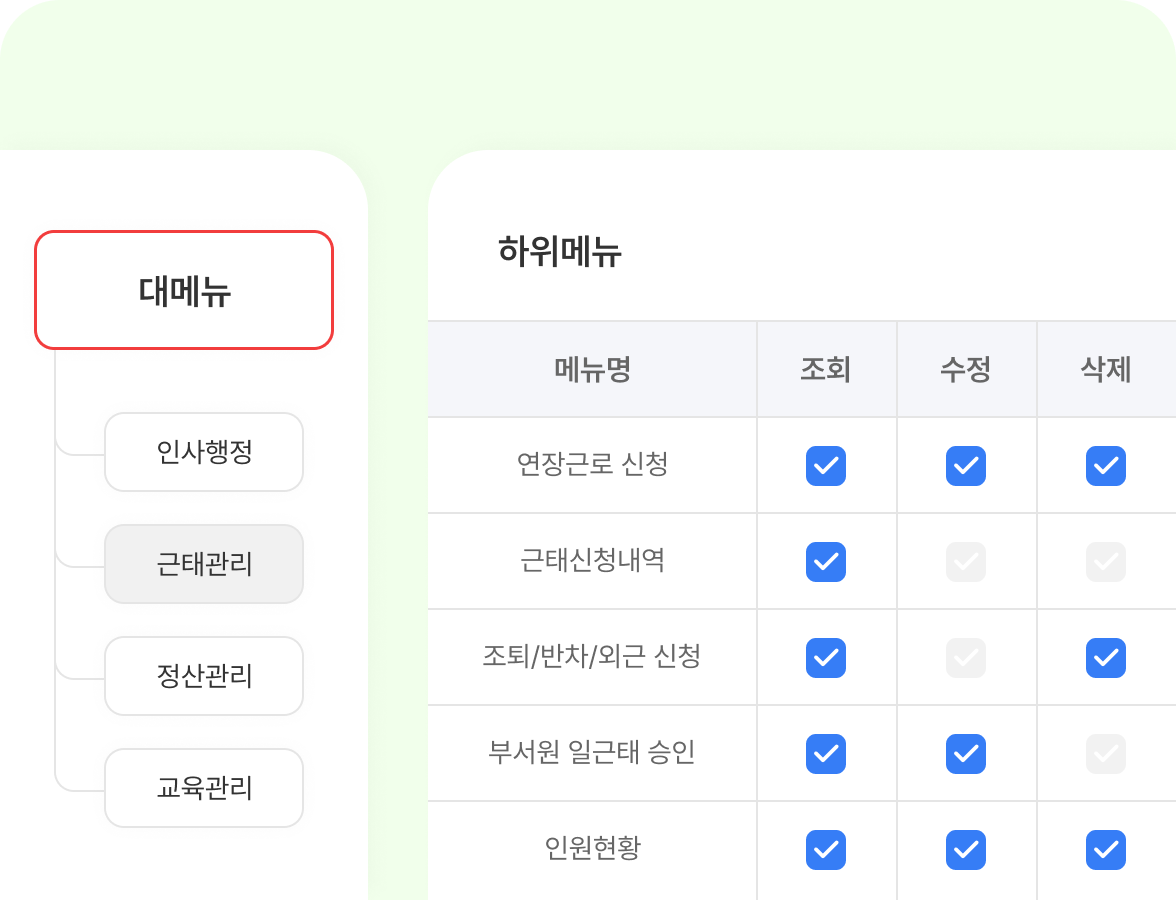Check the 삭제 box for 근태신청내역
This screenshot has height=900, width=1176.
pos(1105,561)
